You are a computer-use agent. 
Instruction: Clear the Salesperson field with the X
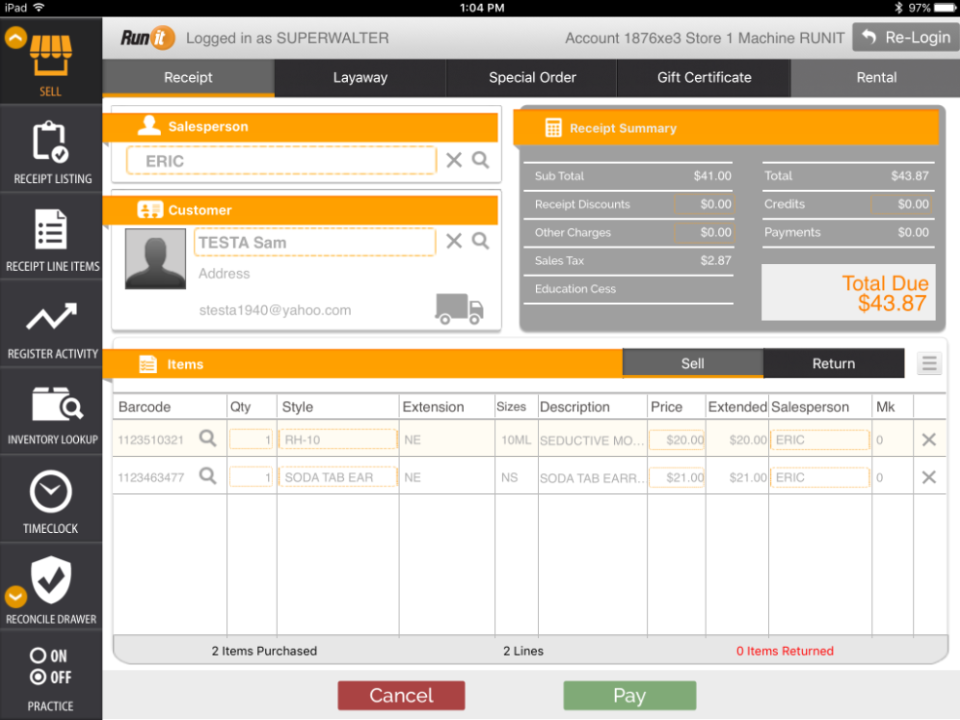point(456,160)
